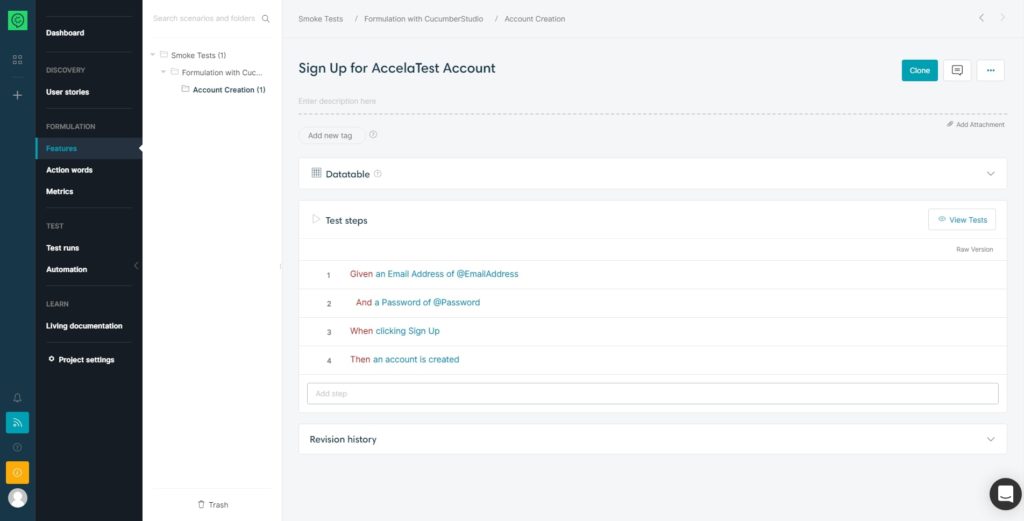Click the Datatable help icon
This screenshot has width=1024, height=521.
coord(377,174)
